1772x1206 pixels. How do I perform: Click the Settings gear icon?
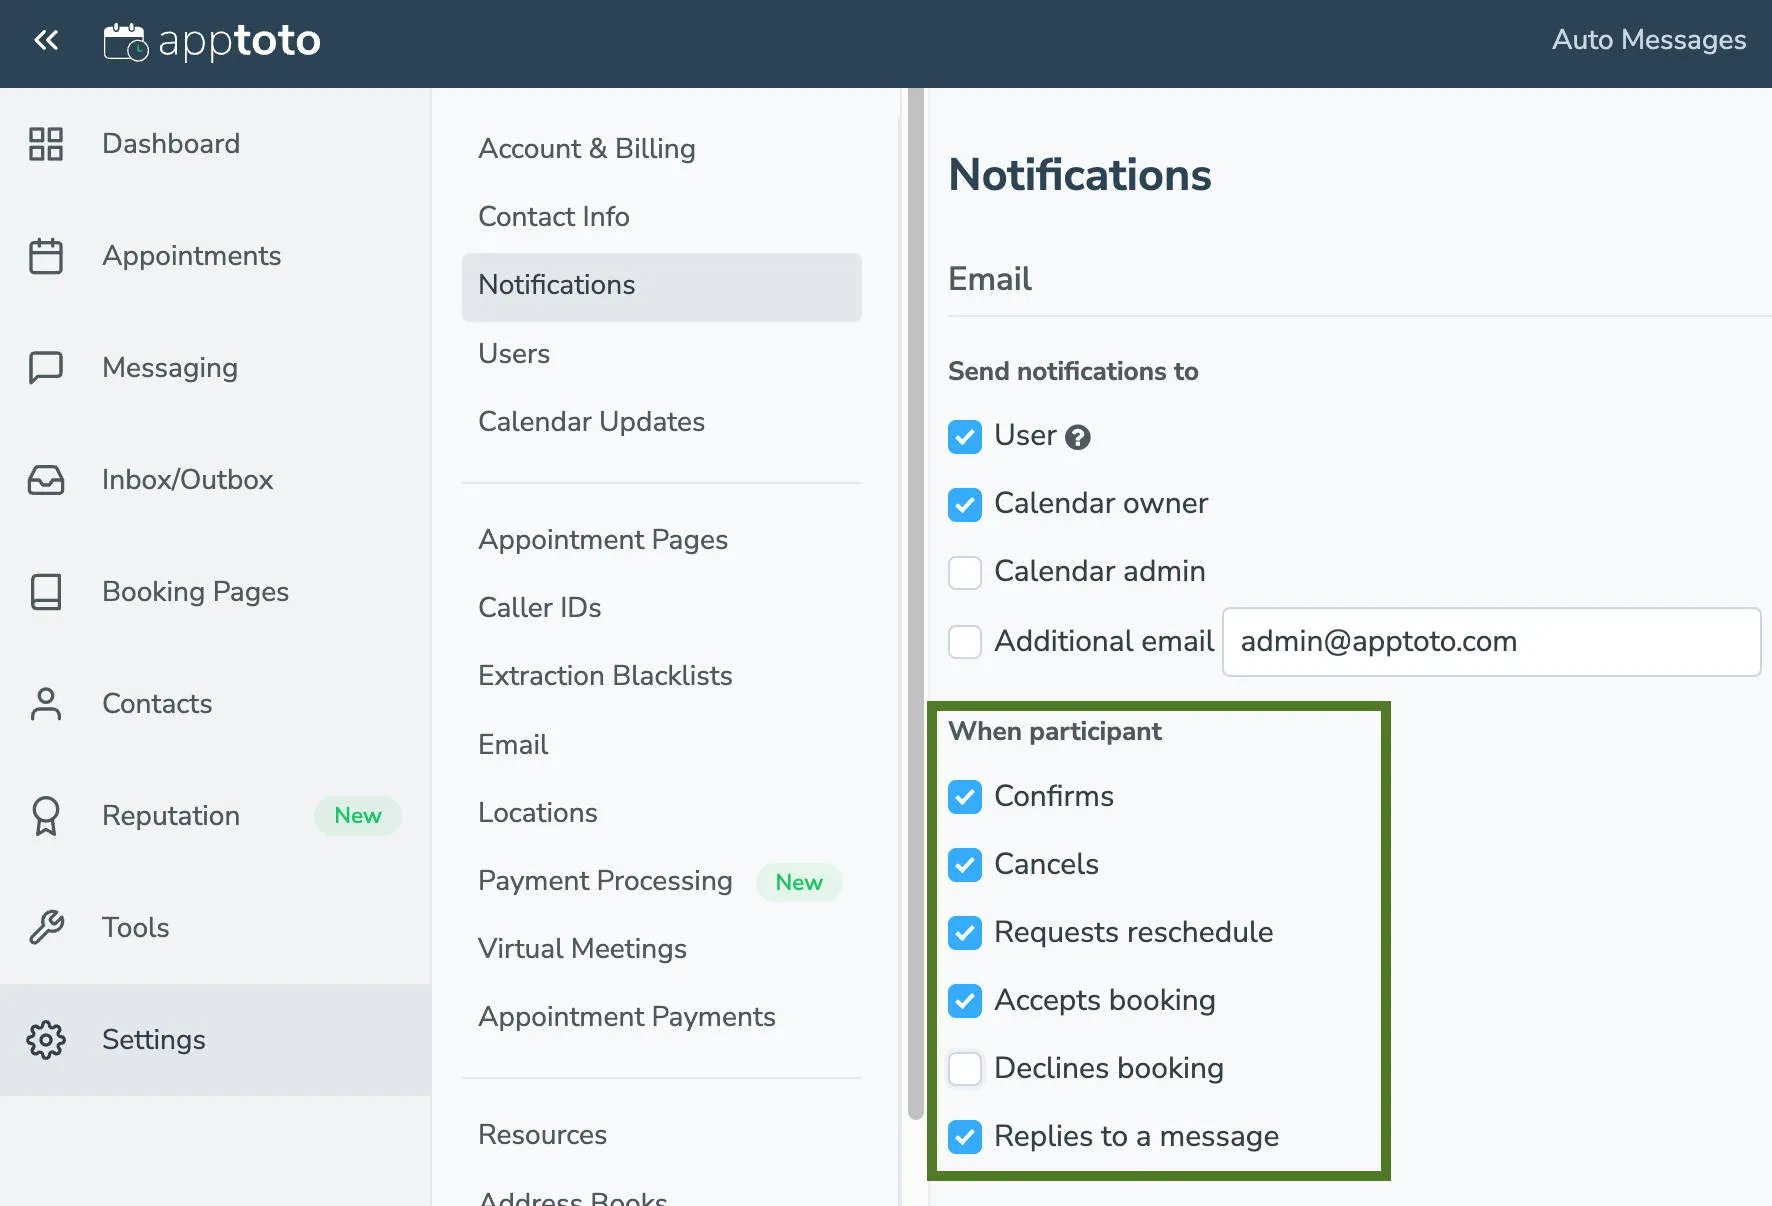click(x=44, y=1040)
